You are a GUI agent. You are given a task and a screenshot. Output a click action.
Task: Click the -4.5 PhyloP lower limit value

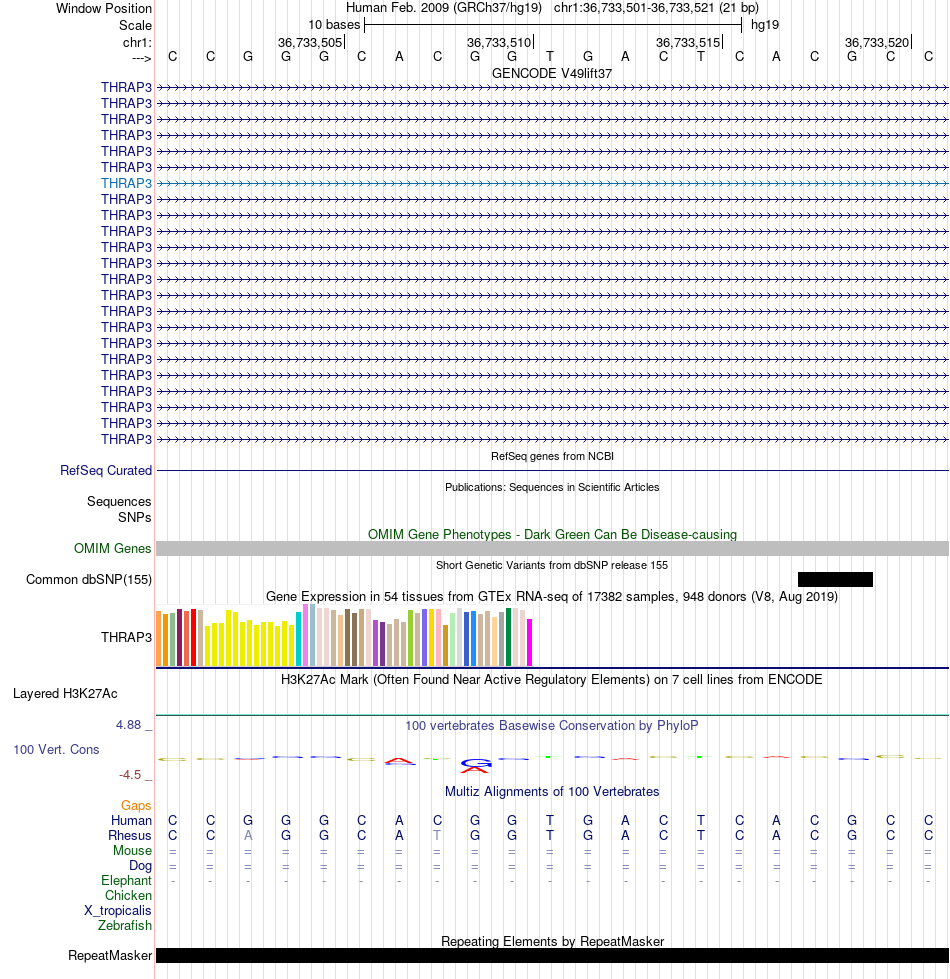[x=130, y=775]
